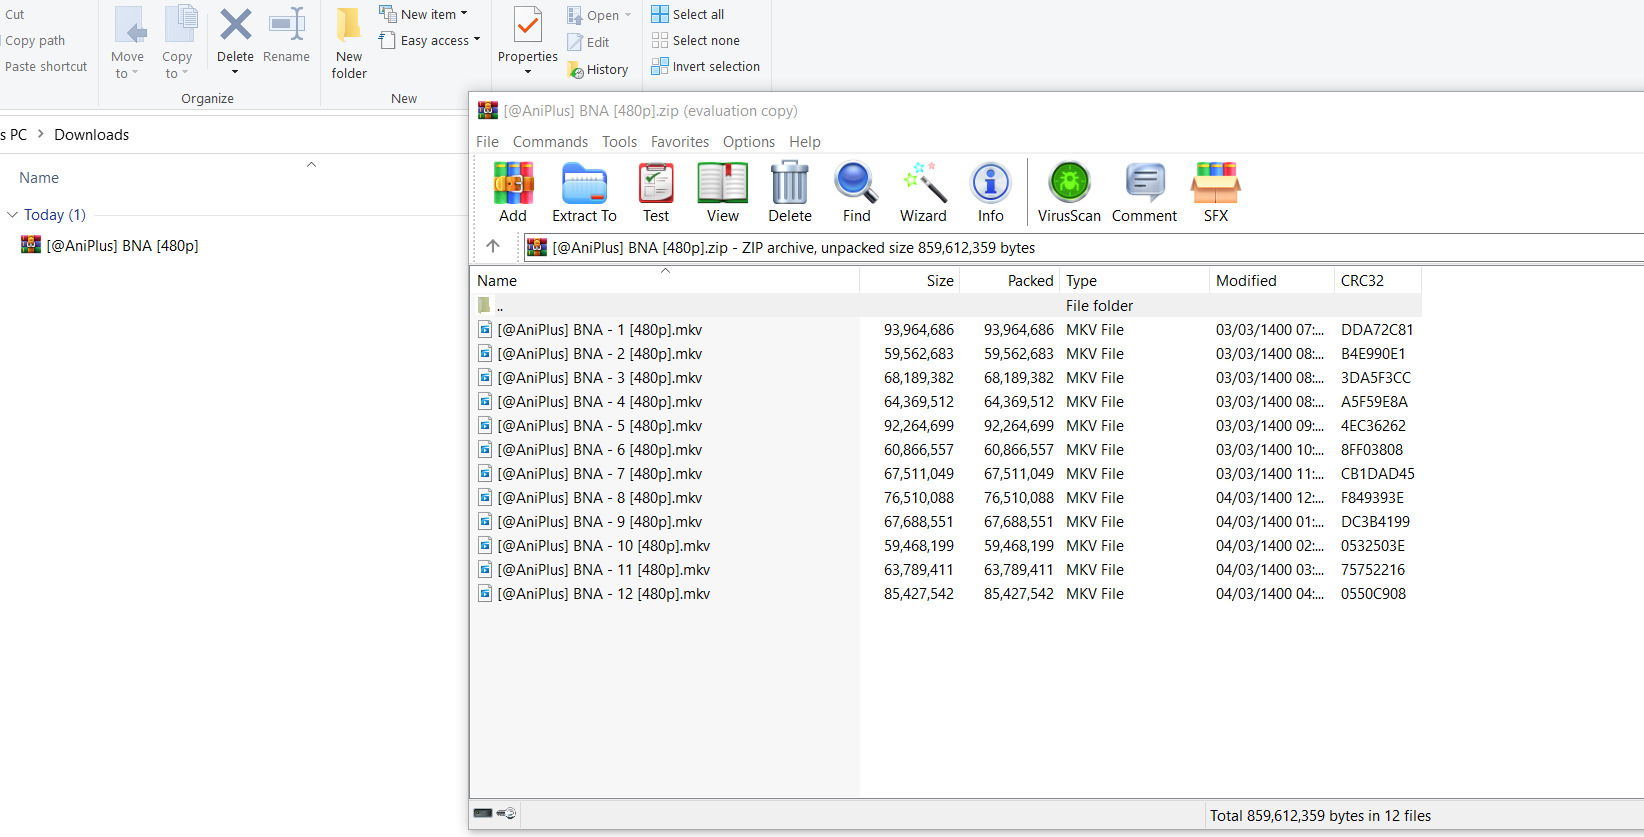1644x837 pixels.
Task: Run VirusScan on the archive
Action: click(x=1069, y=192)
